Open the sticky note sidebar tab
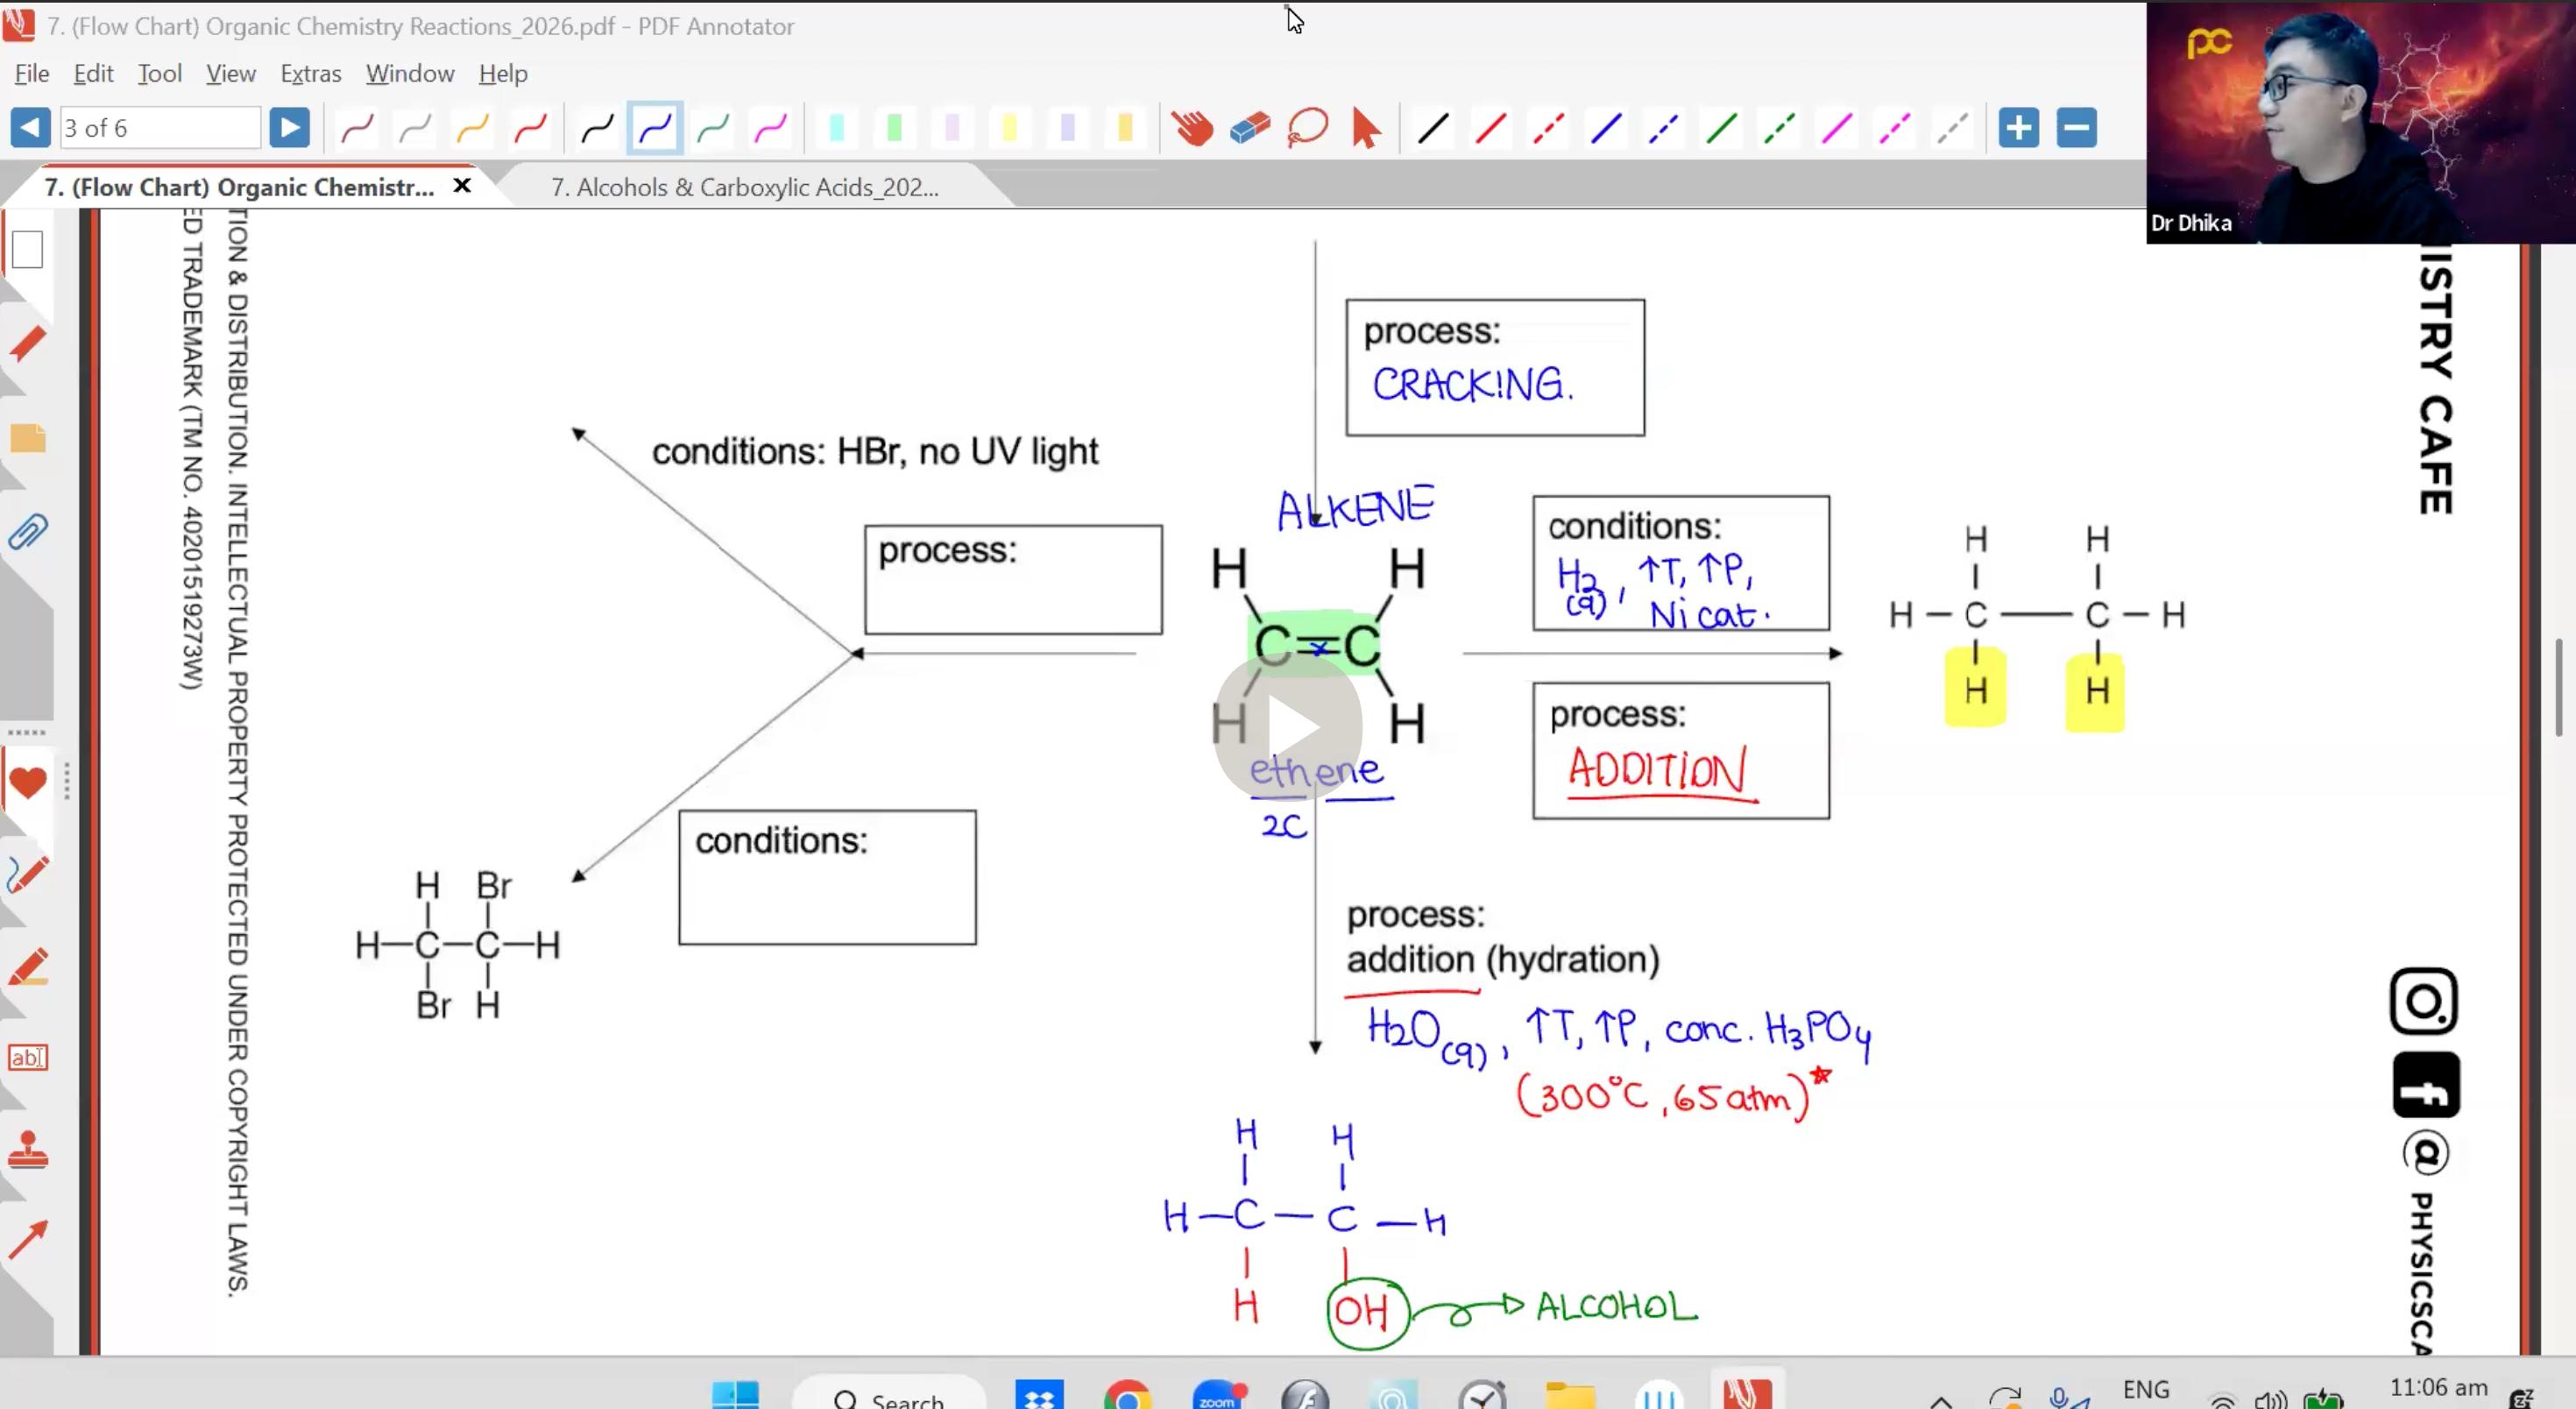This screenshot has height=1409, width=2576. tap(27, 438)
